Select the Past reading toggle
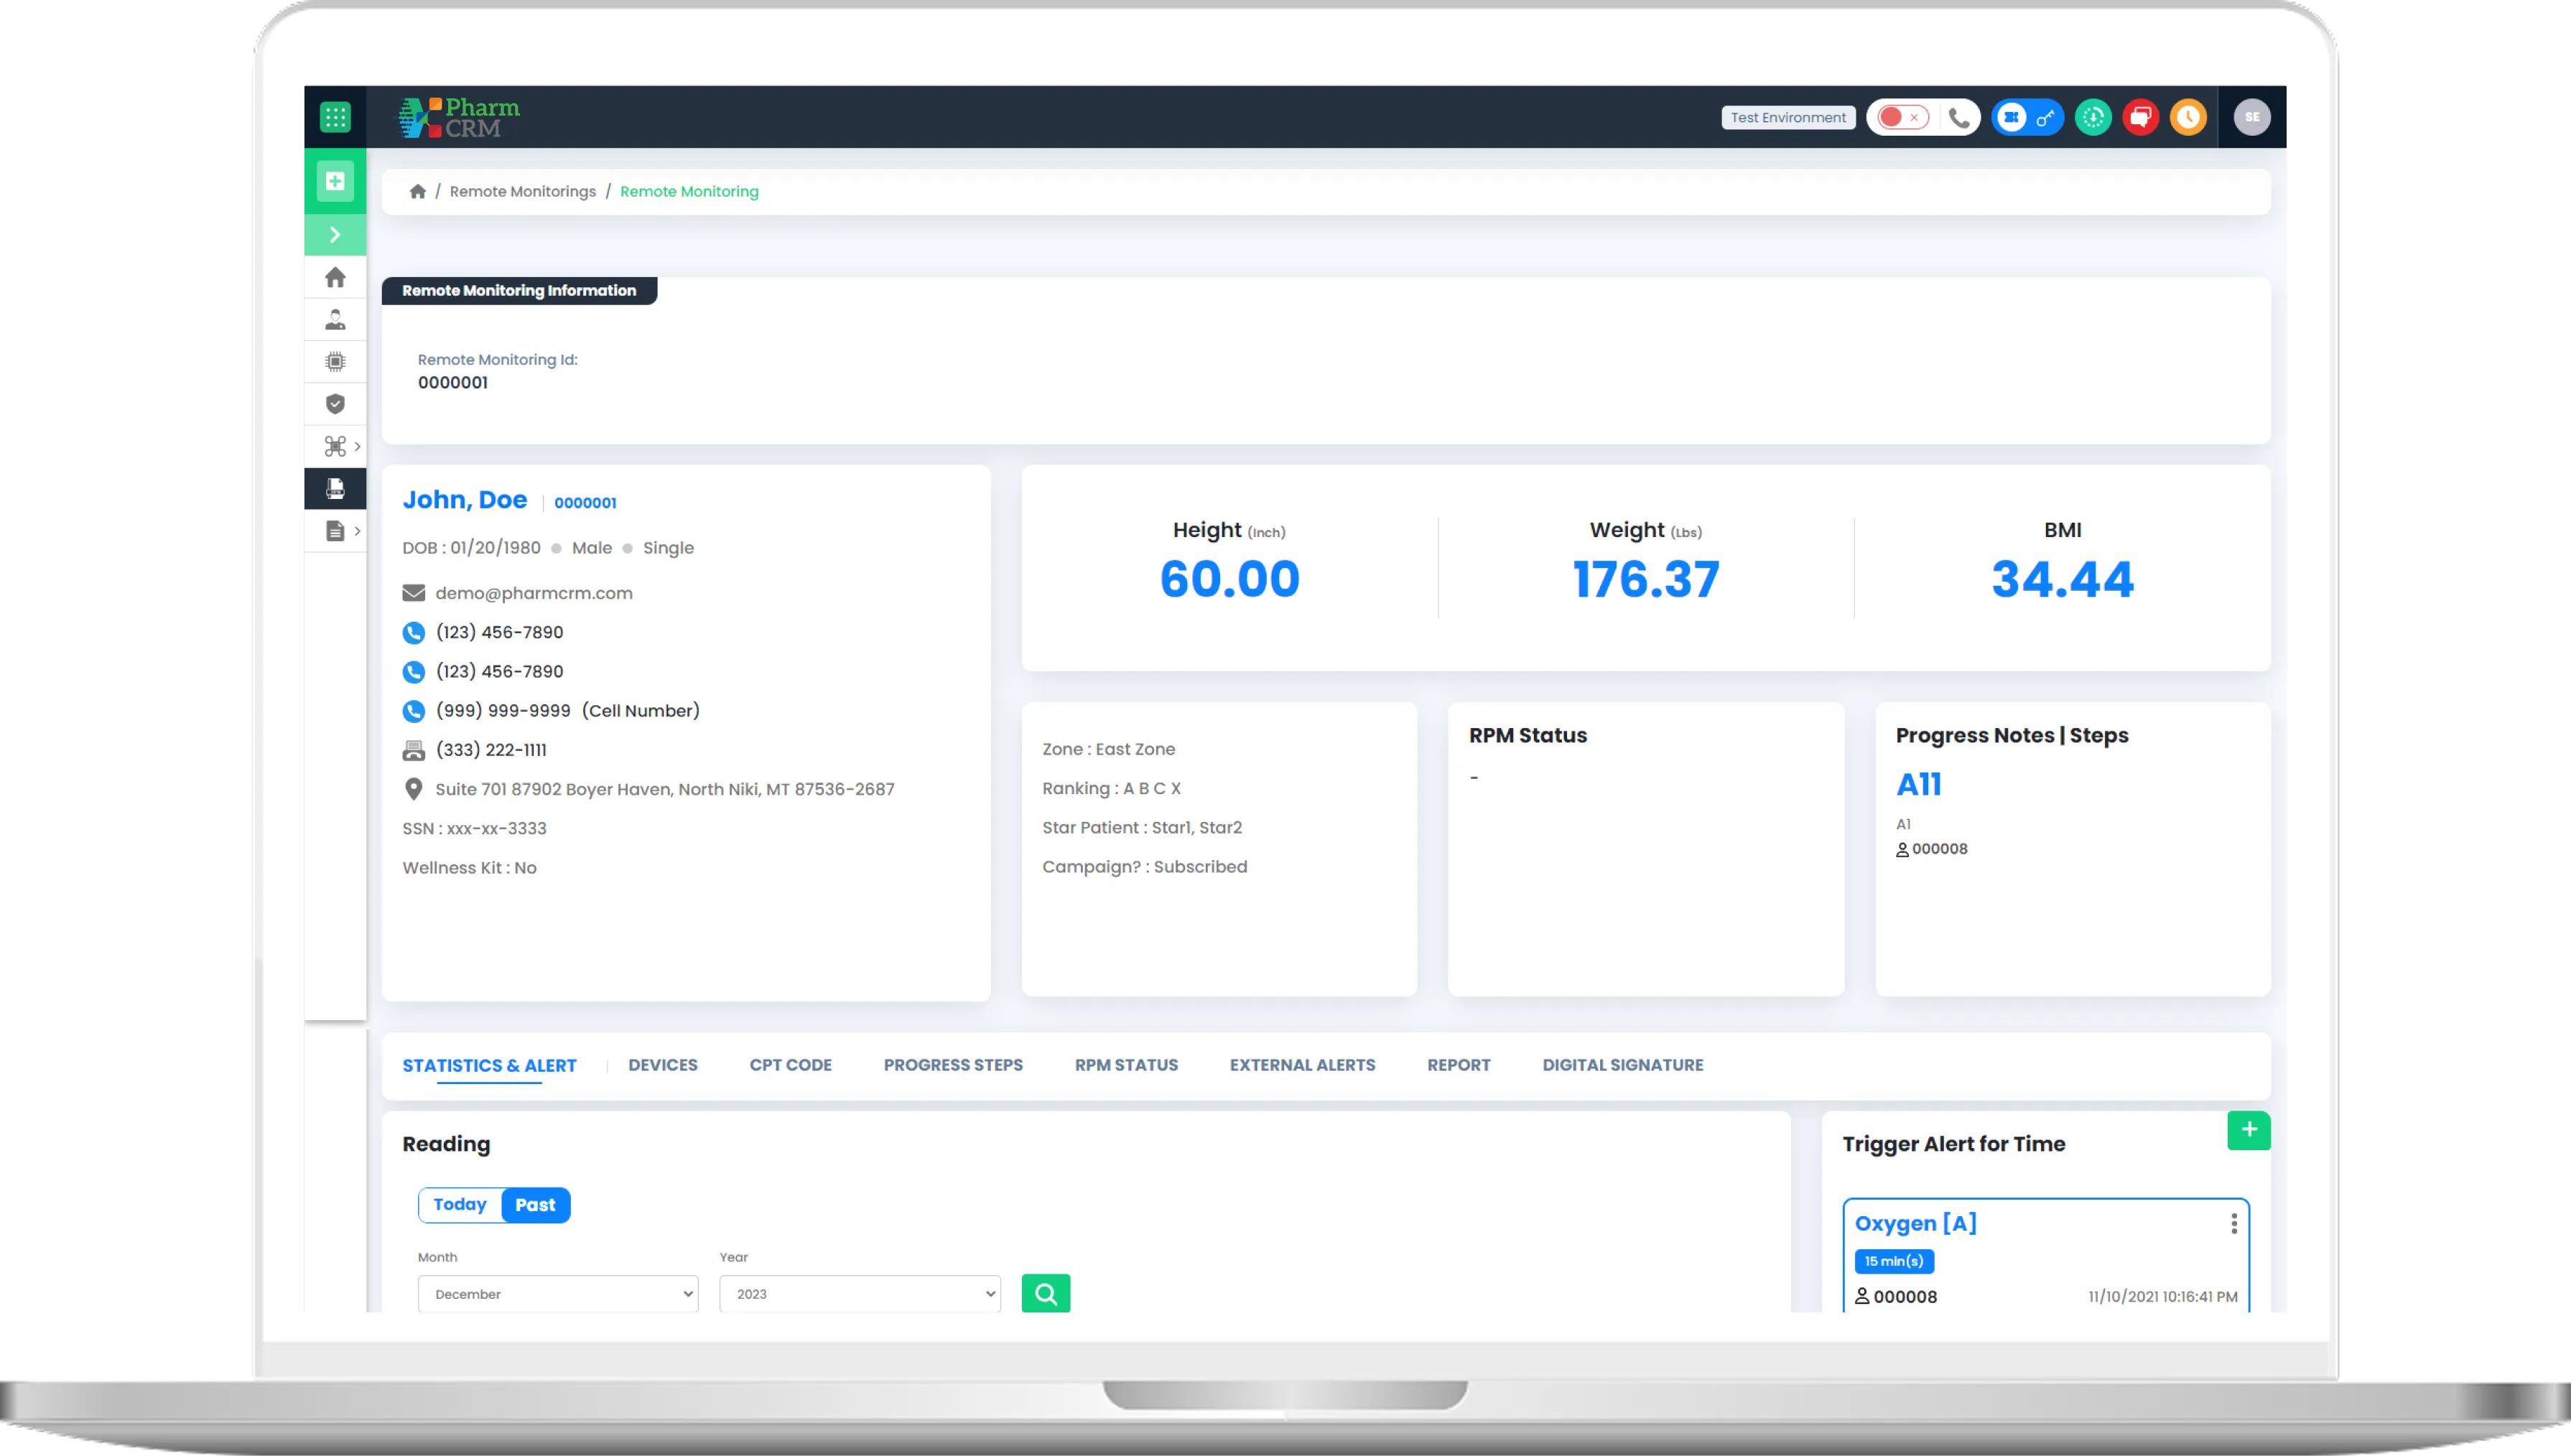The height and width of the screenshot is (1456, 2571). point(535,1205)
